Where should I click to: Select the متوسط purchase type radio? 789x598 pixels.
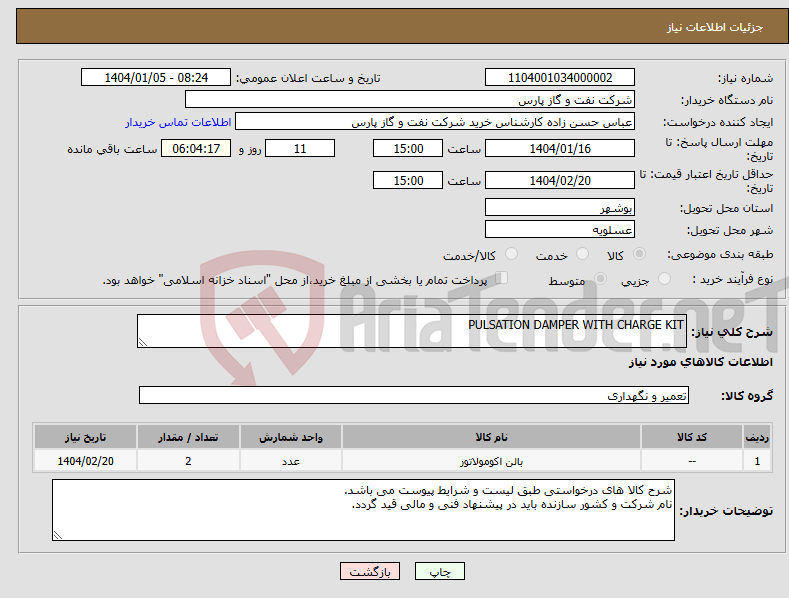pos(600,278)
